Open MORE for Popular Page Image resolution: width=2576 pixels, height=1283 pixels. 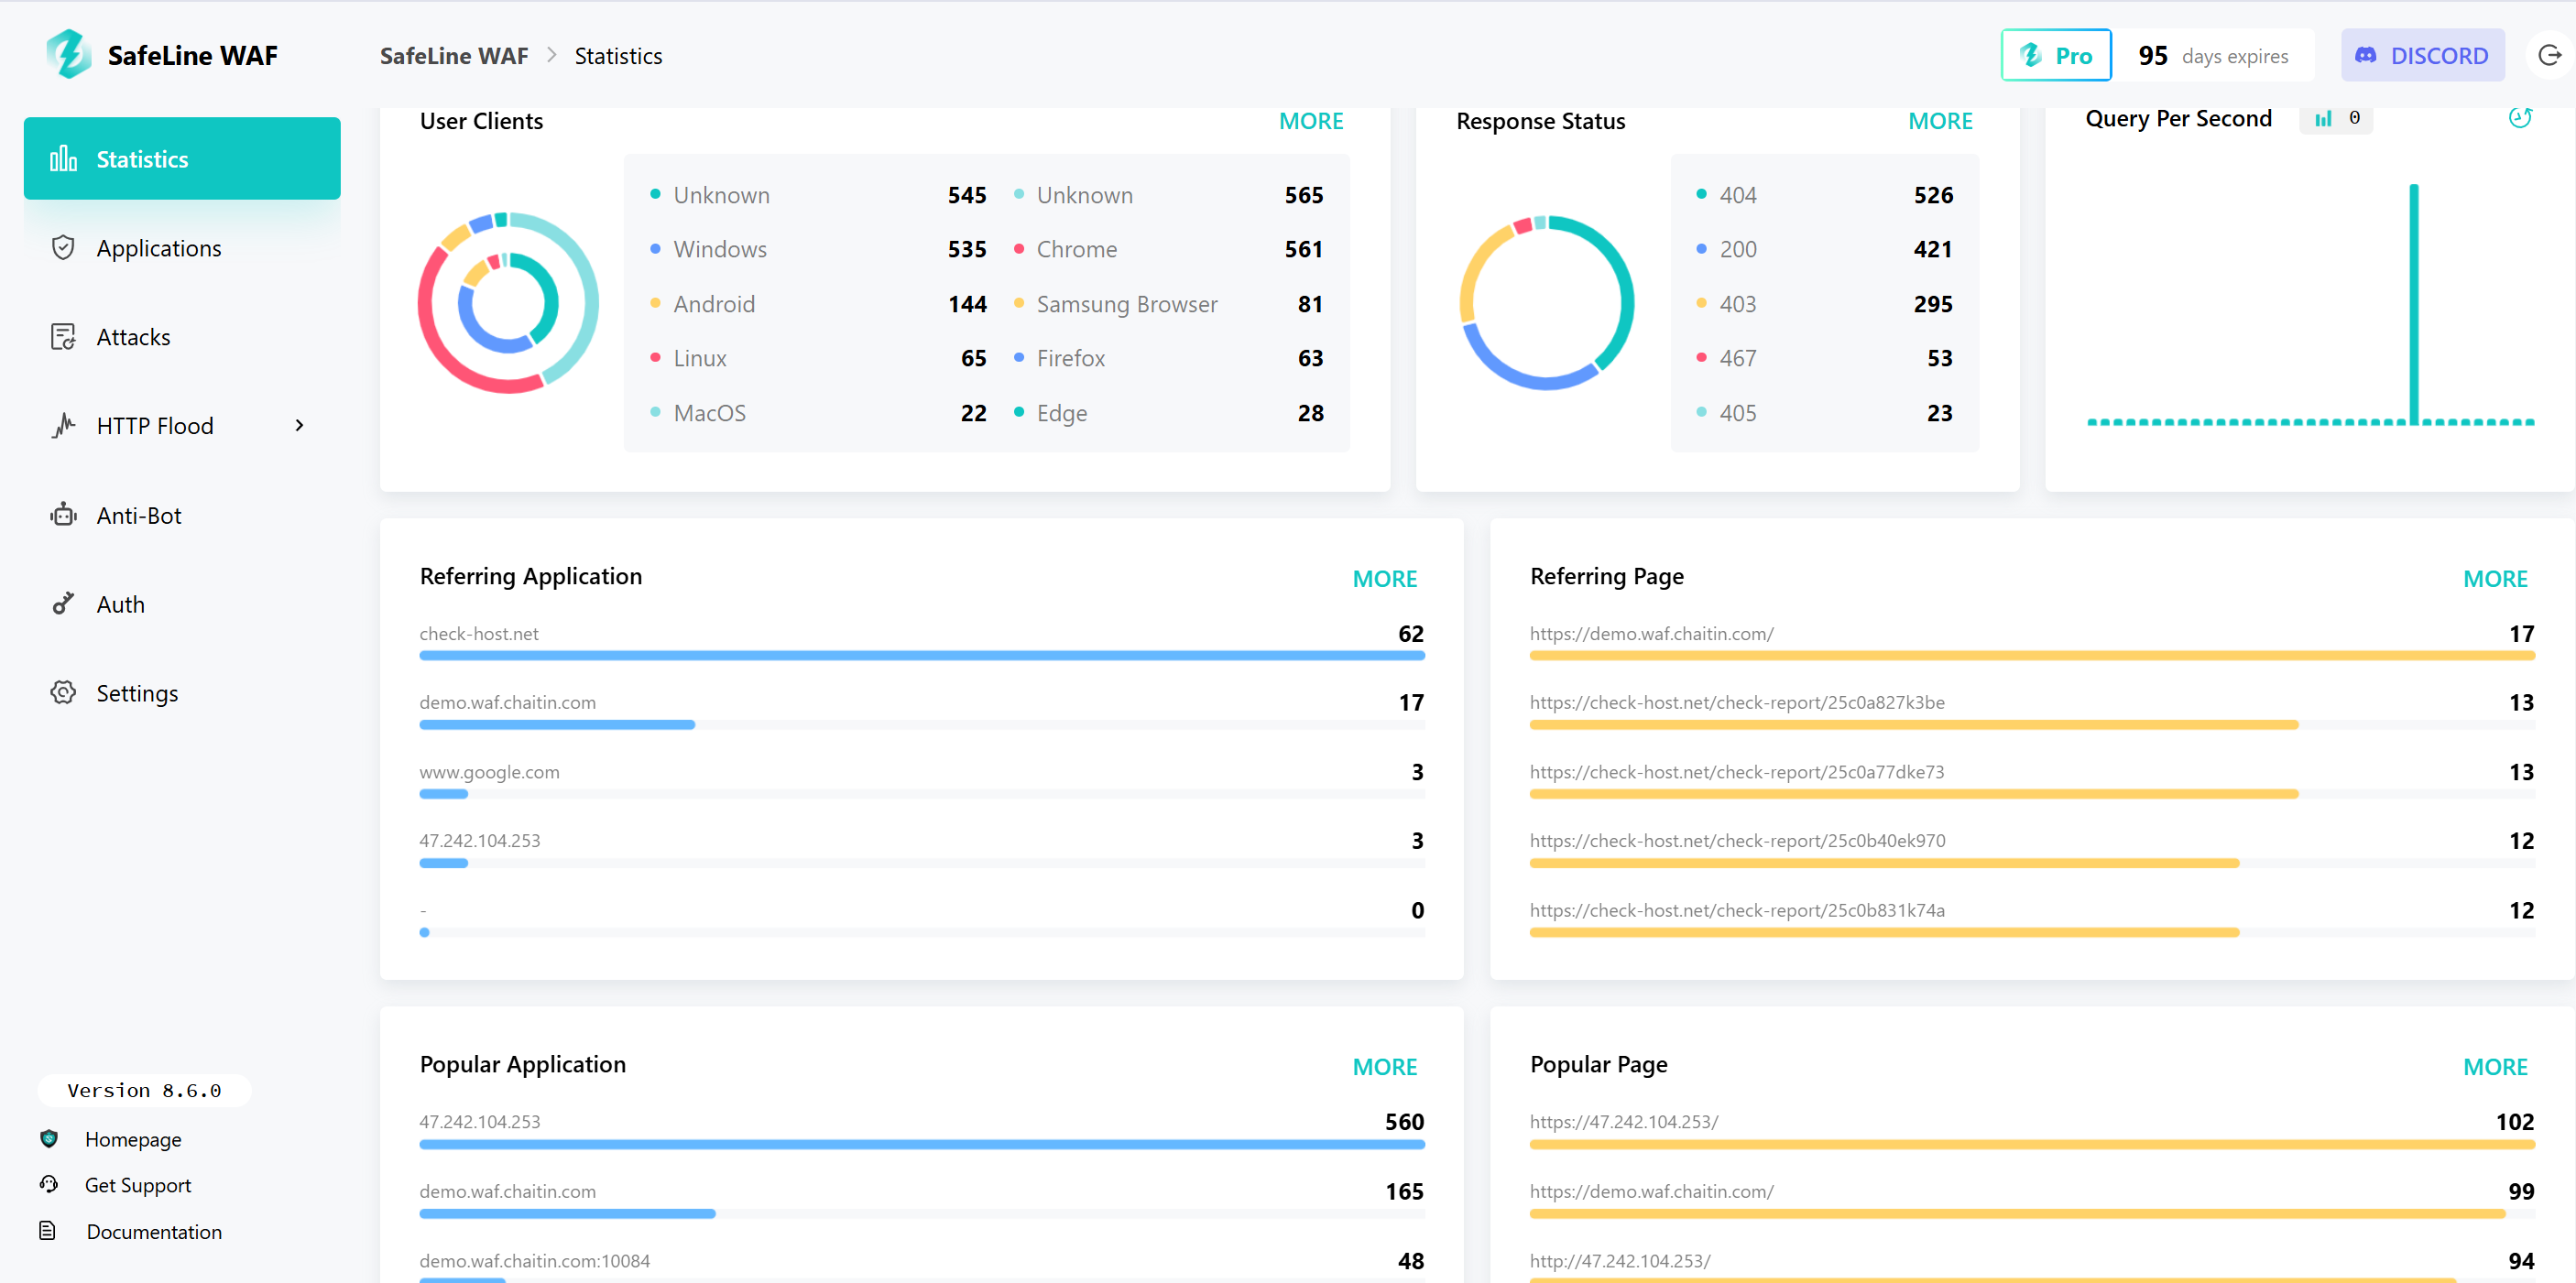(2494, 1066)
